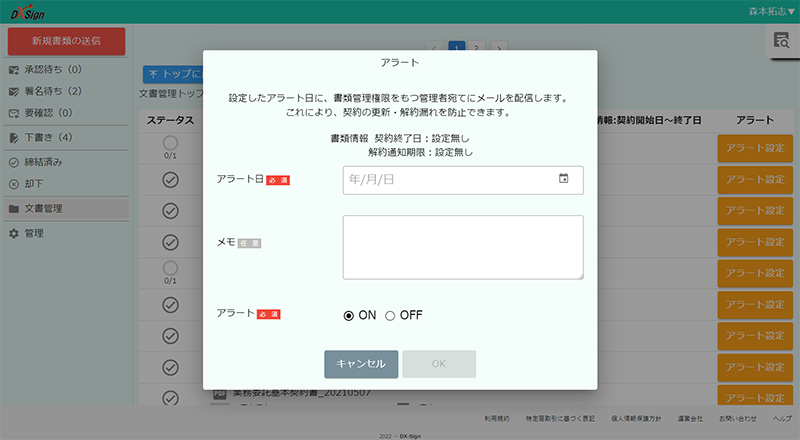This screenshot has width=800, height=440.
Task: Open the 運営会社 footer link
Action: point(690,419)
